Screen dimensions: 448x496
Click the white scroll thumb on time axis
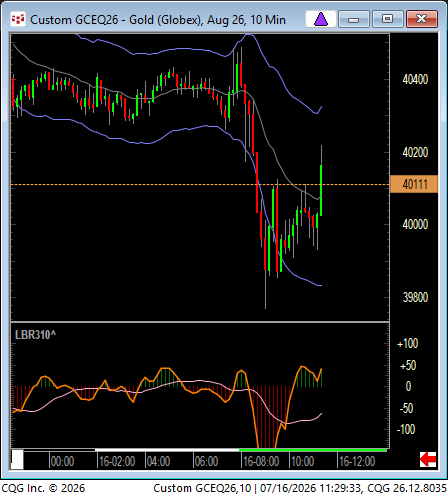coord(17,460)
